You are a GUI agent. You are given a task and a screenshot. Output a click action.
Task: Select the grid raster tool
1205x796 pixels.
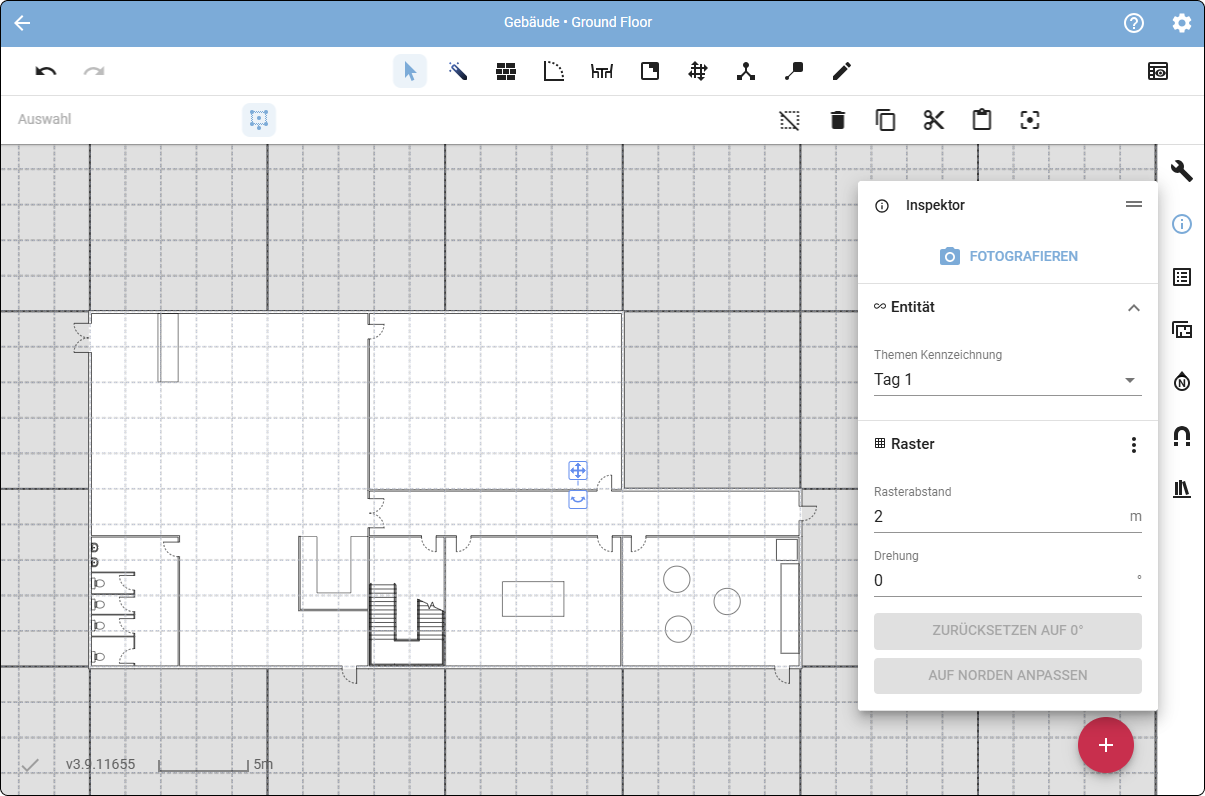tap(698, 71)
